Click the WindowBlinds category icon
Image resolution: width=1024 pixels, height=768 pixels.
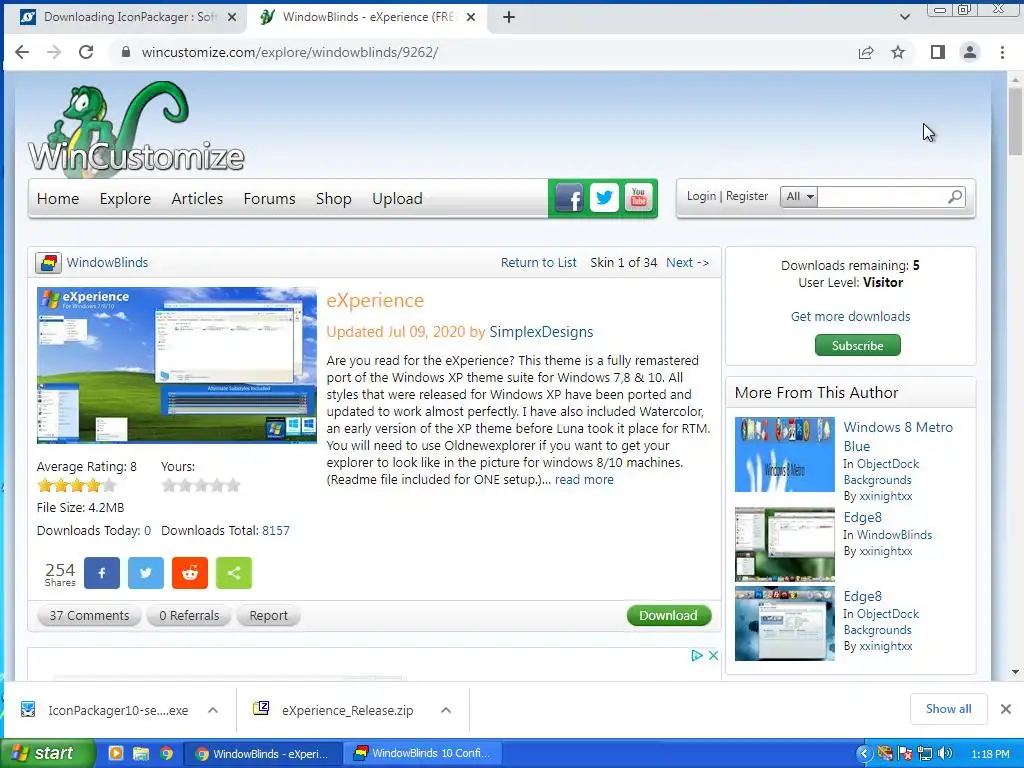click(x=48, y=263)
